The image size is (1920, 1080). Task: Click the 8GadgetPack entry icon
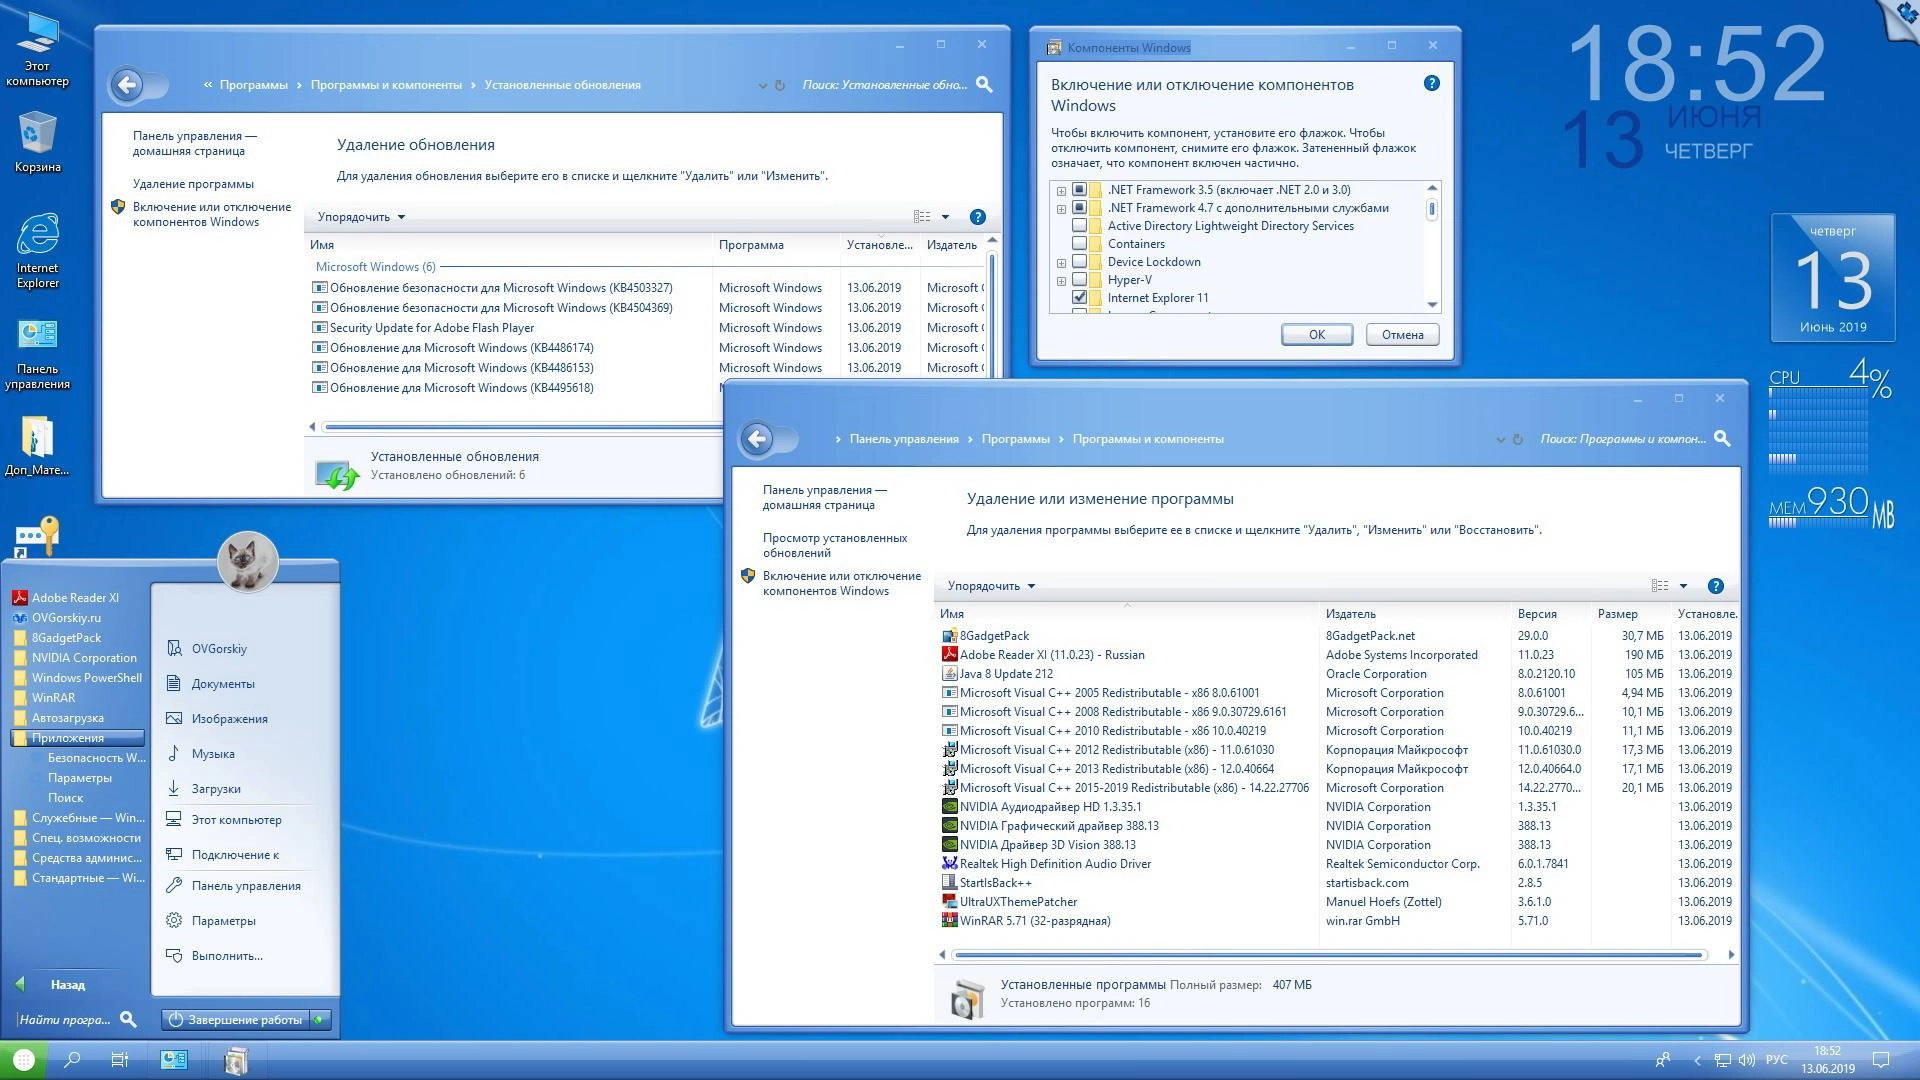(x=948, y=635)
